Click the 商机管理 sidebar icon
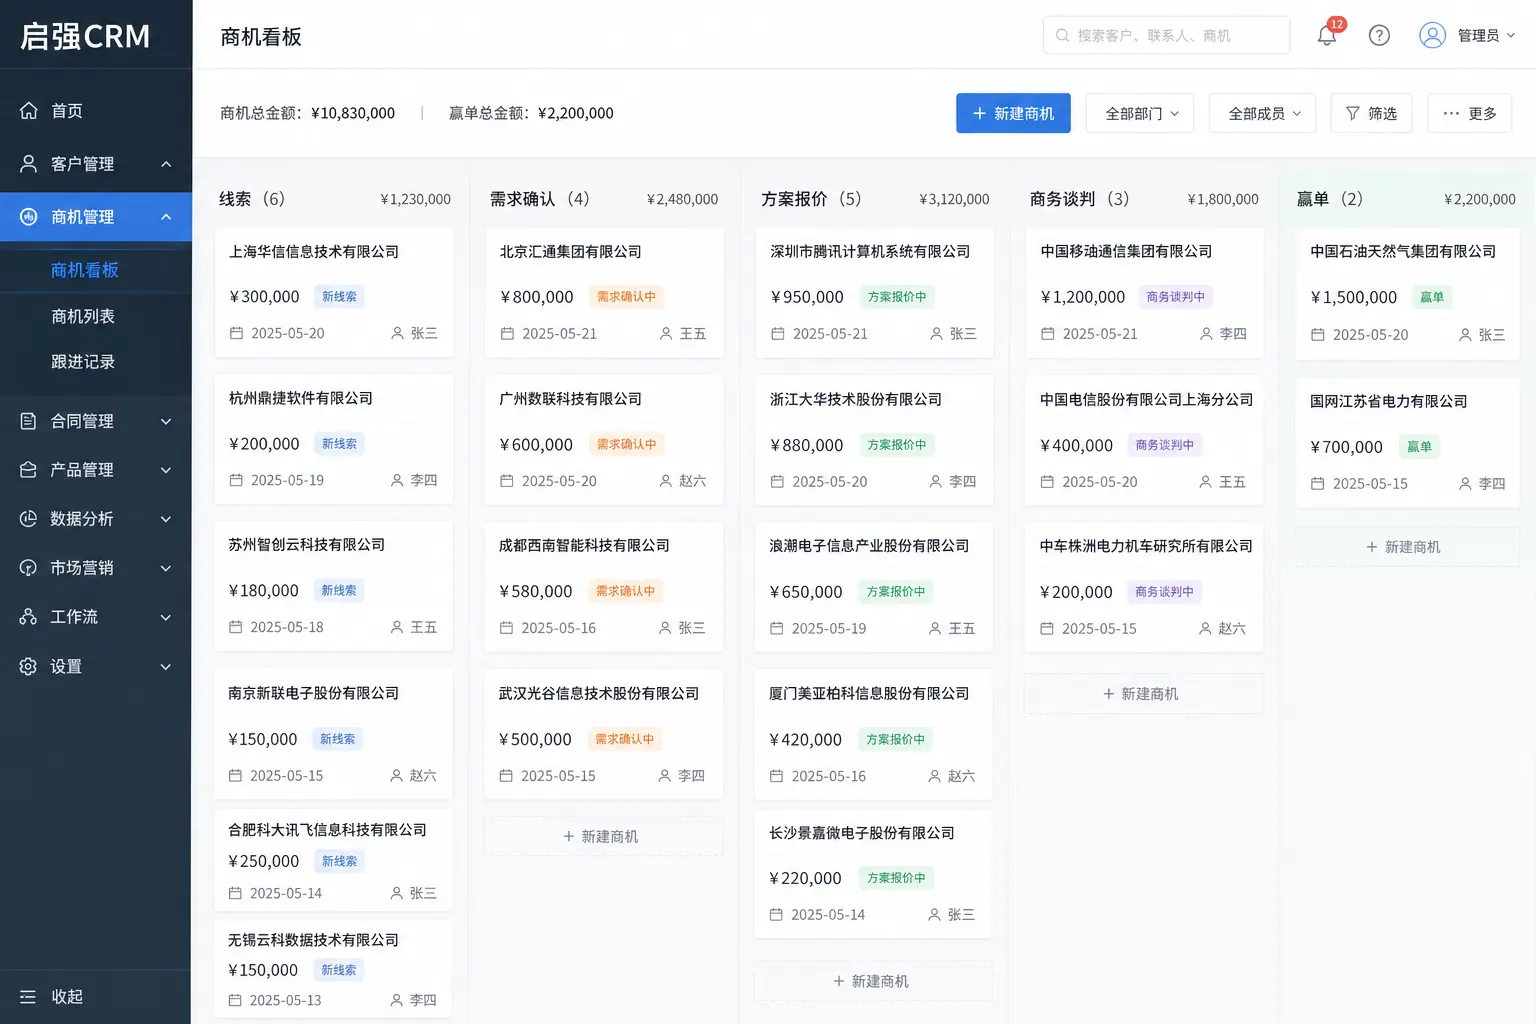The width and height of the screenshot is (1536, 1024). 28,216
